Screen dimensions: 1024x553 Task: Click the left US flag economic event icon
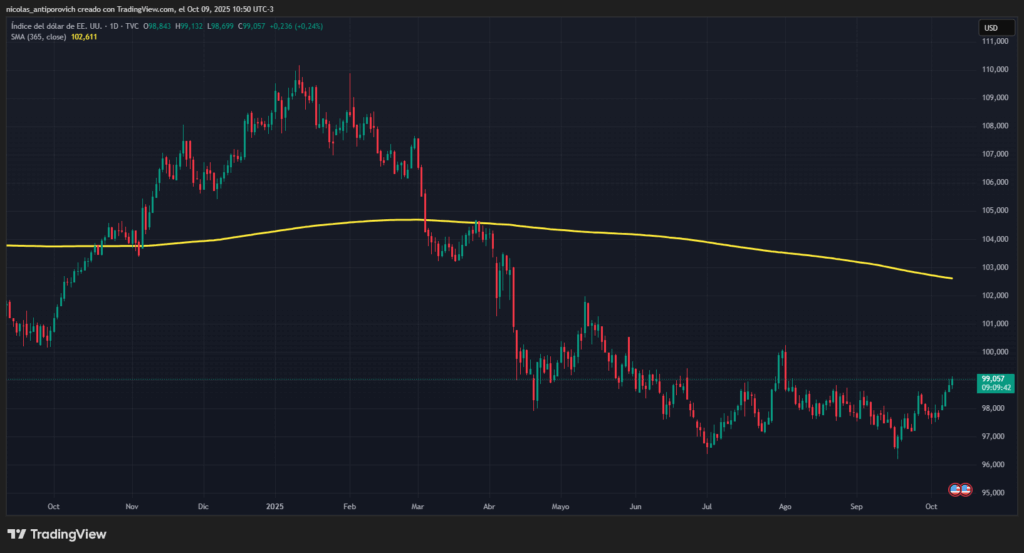tap(955, 489)
